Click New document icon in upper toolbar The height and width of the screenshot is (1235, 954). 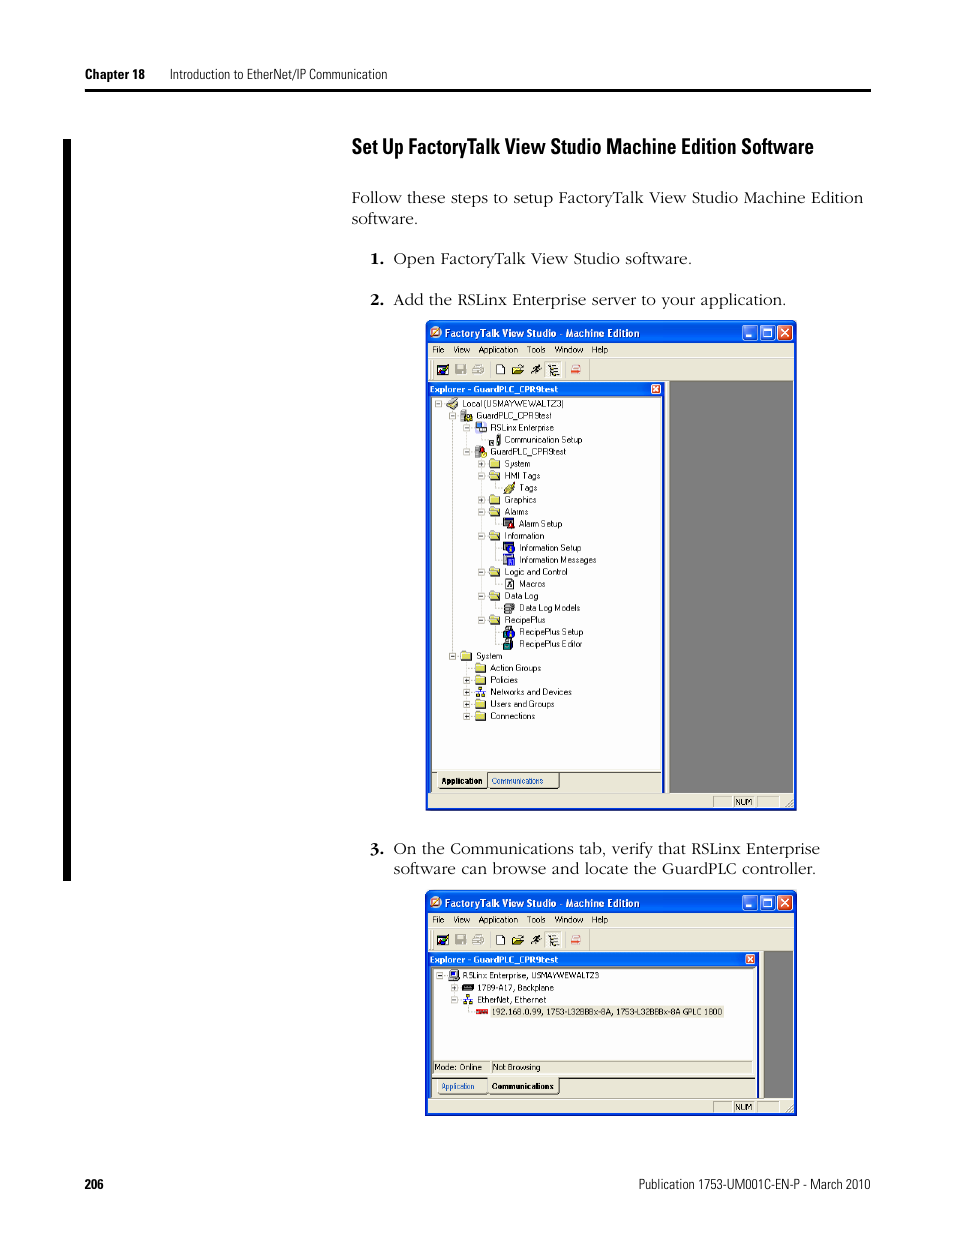500,369
